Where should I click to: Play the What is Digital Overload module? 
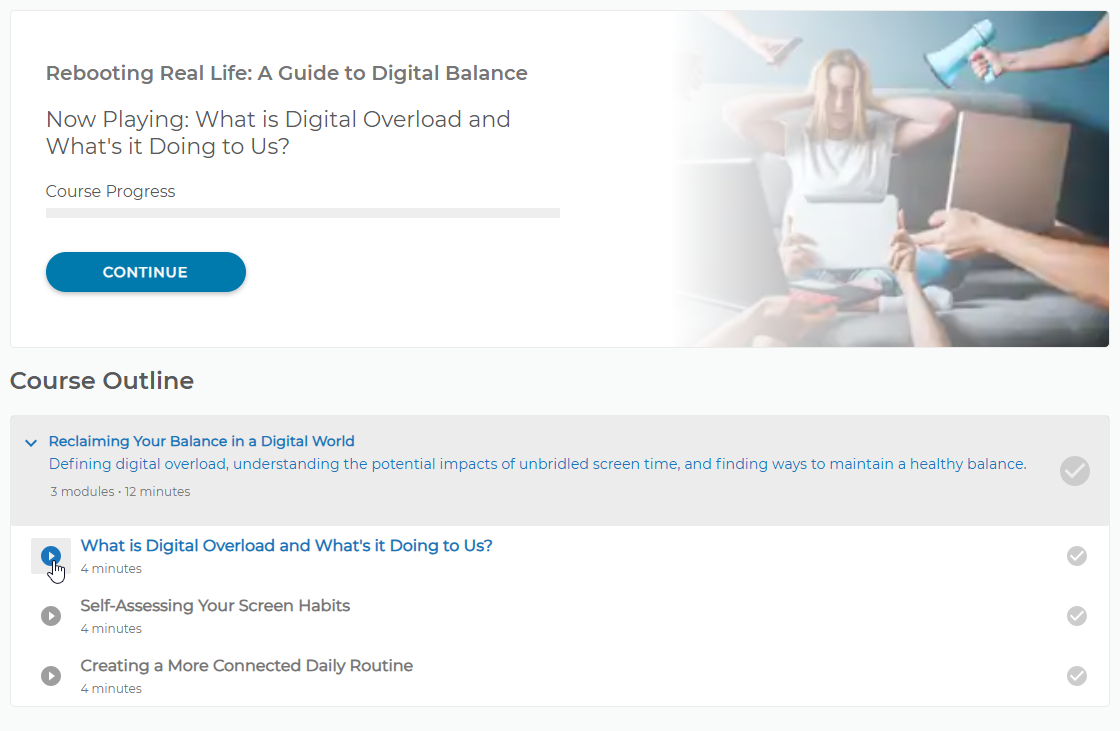[x=51, y=555]
